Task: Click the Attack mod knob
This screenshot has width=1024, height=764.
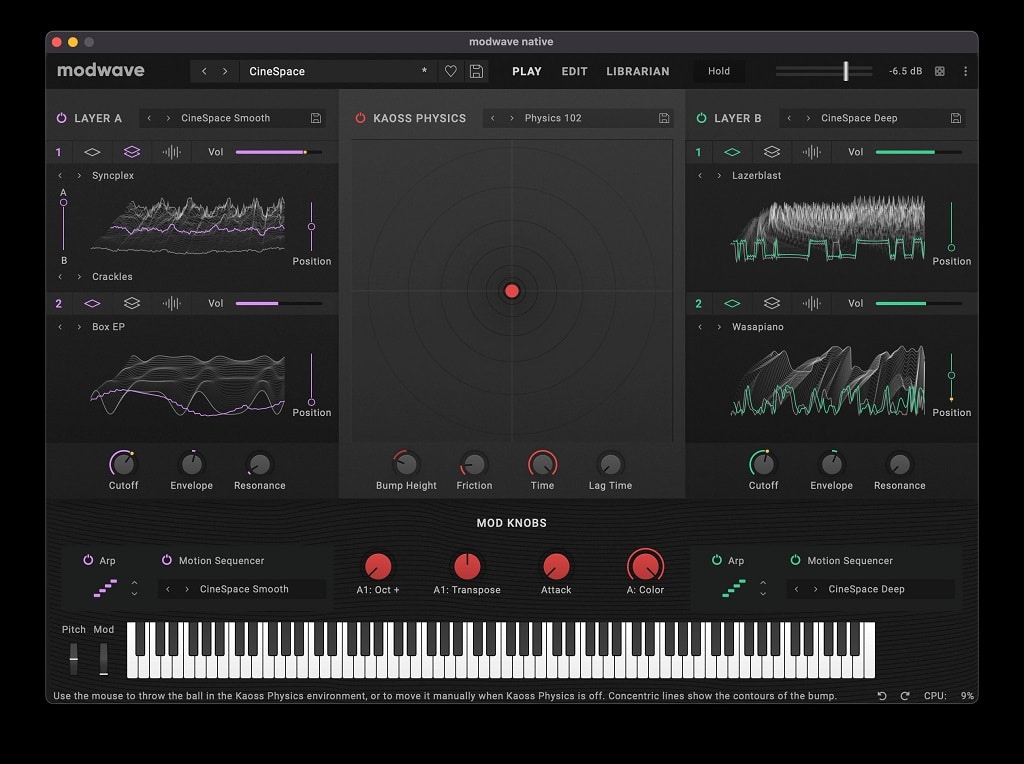Action: pos(556,566)
